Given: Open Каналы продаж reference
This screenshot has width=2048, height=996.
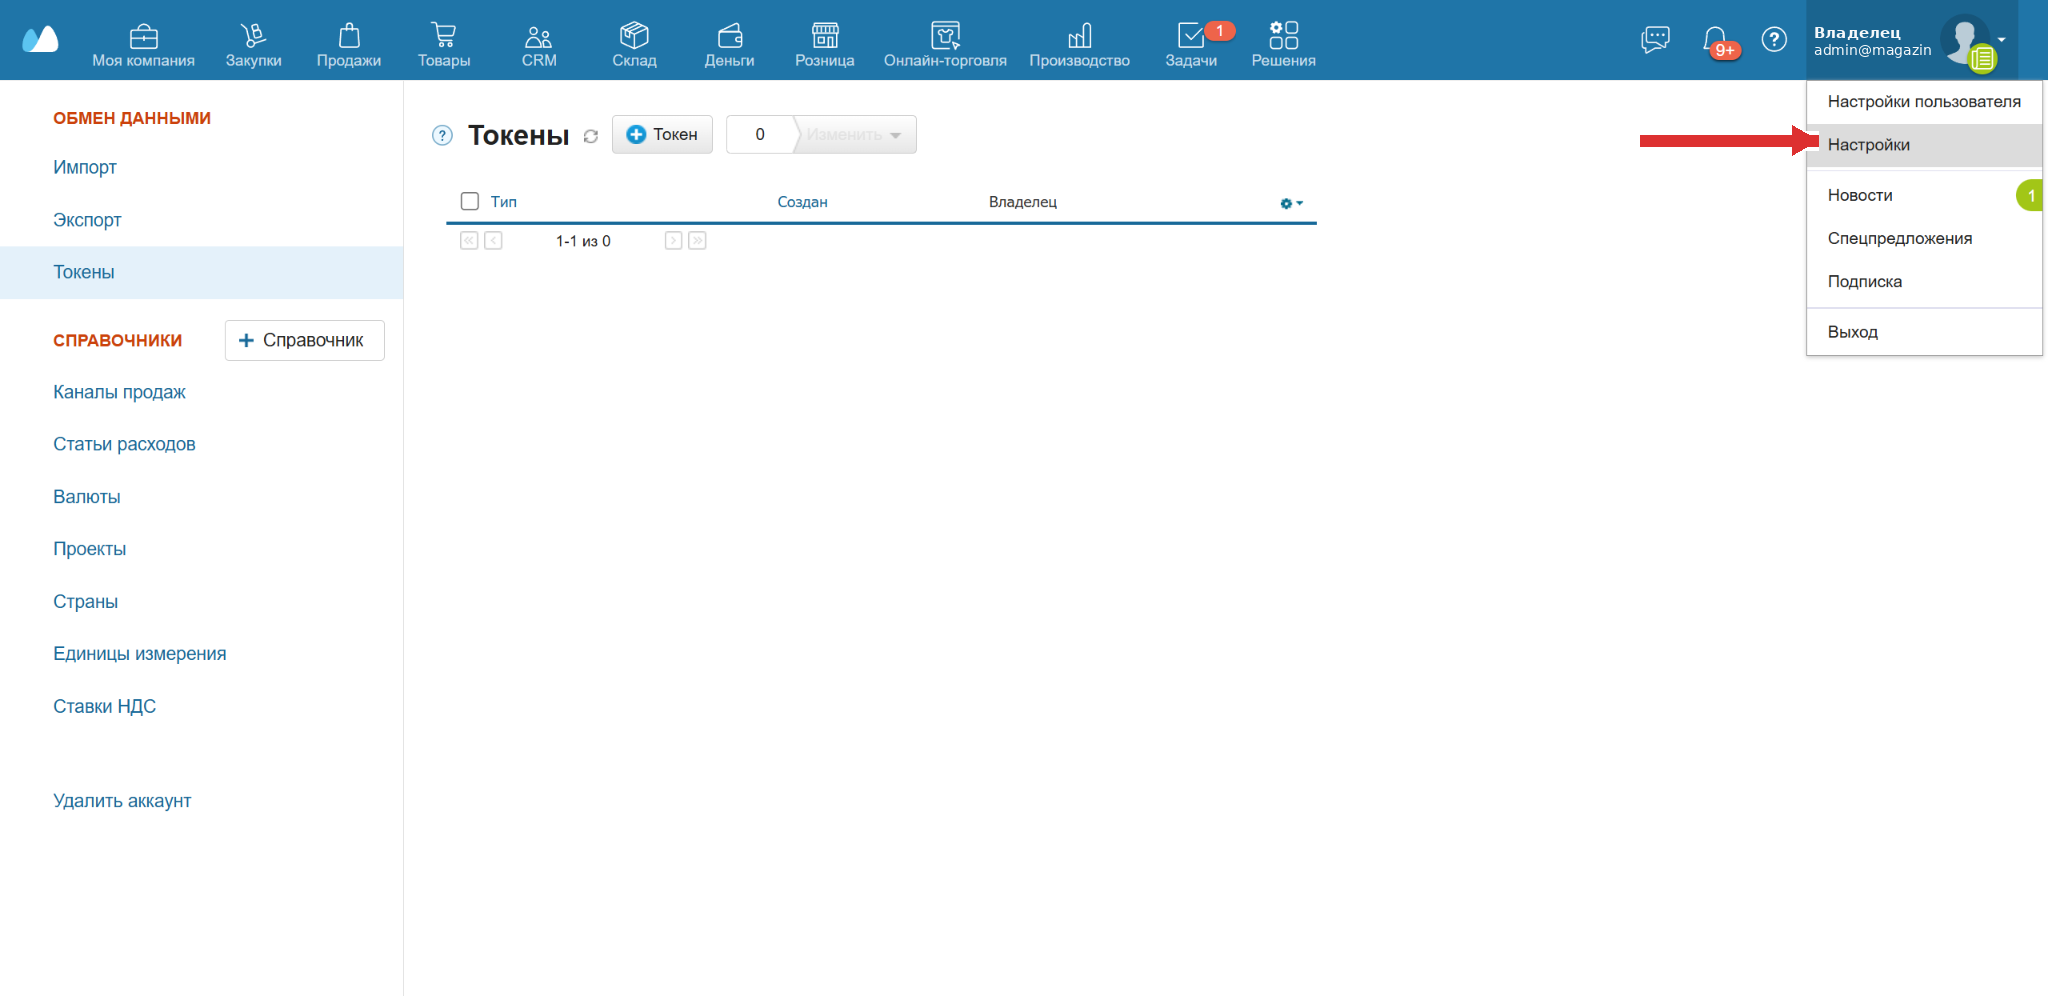Looking at the screenshot, I should (x=119, y=392).
